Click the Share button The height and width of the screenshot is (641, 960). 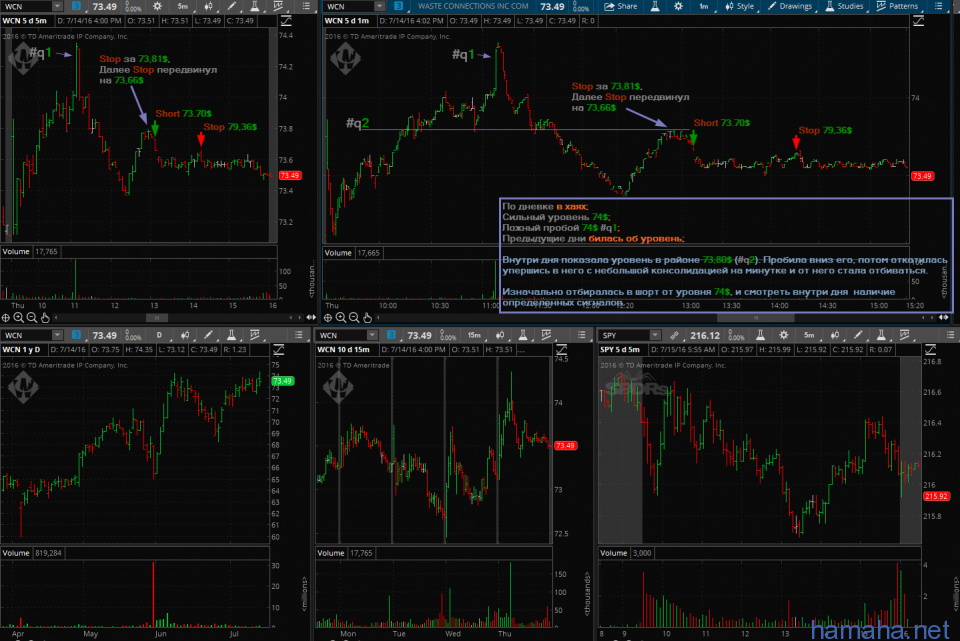tap(621, 6)
